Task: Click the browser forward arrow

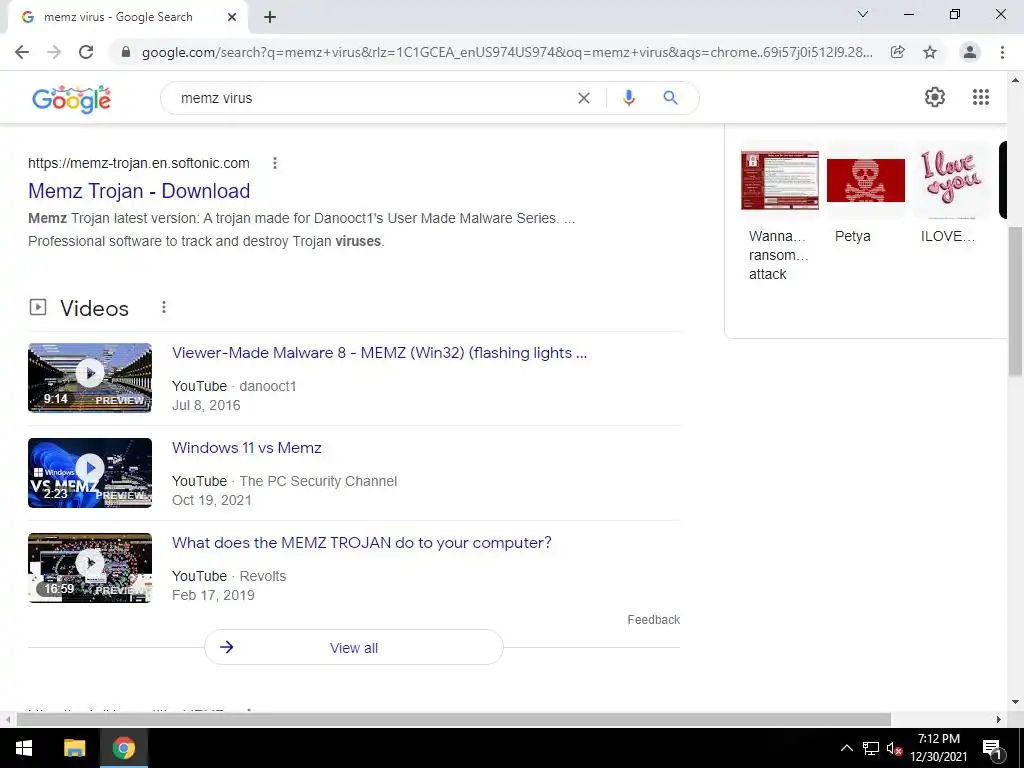Action: coord(54,52)
